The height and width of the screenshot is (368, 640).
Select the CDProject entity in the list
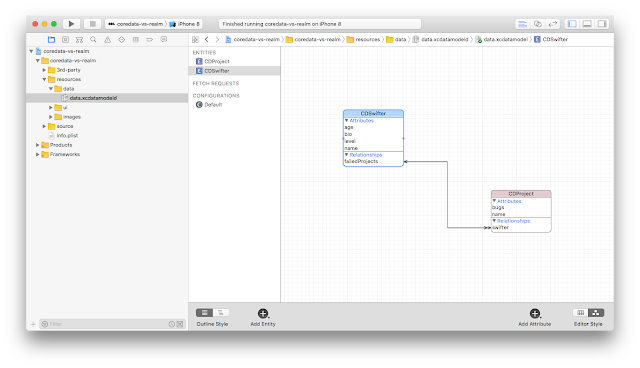tap(234, 61)
